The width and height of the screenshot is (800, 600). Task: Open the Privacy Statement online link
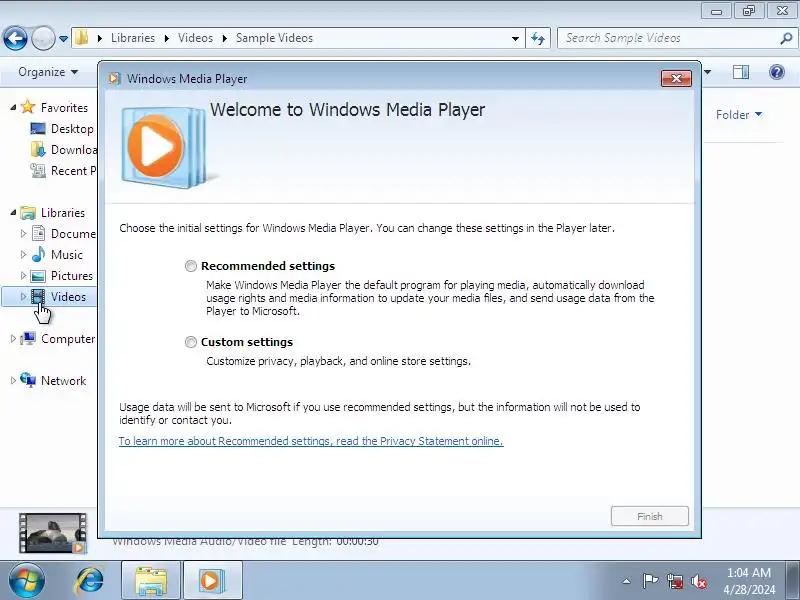[x=311, y=441]
